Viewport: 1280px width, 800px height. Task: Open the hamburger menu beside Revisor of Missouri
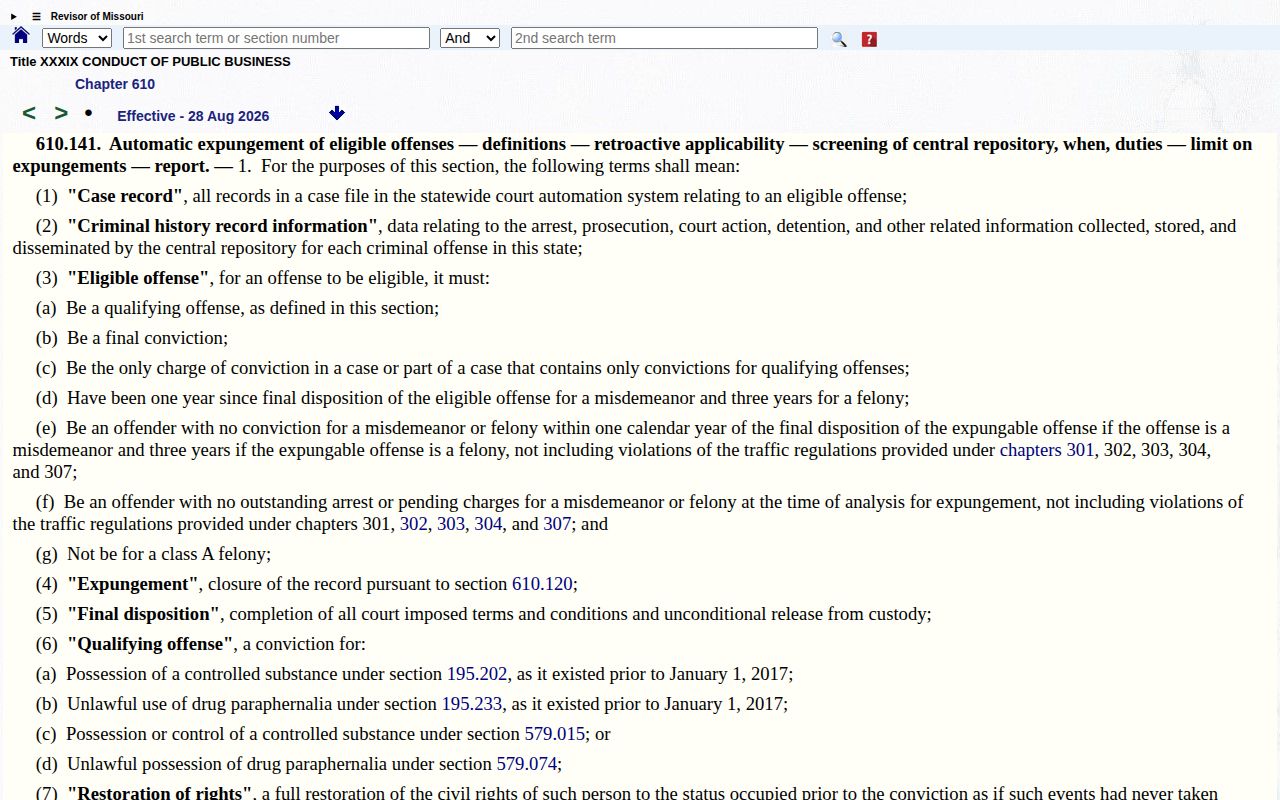(37, 17)
